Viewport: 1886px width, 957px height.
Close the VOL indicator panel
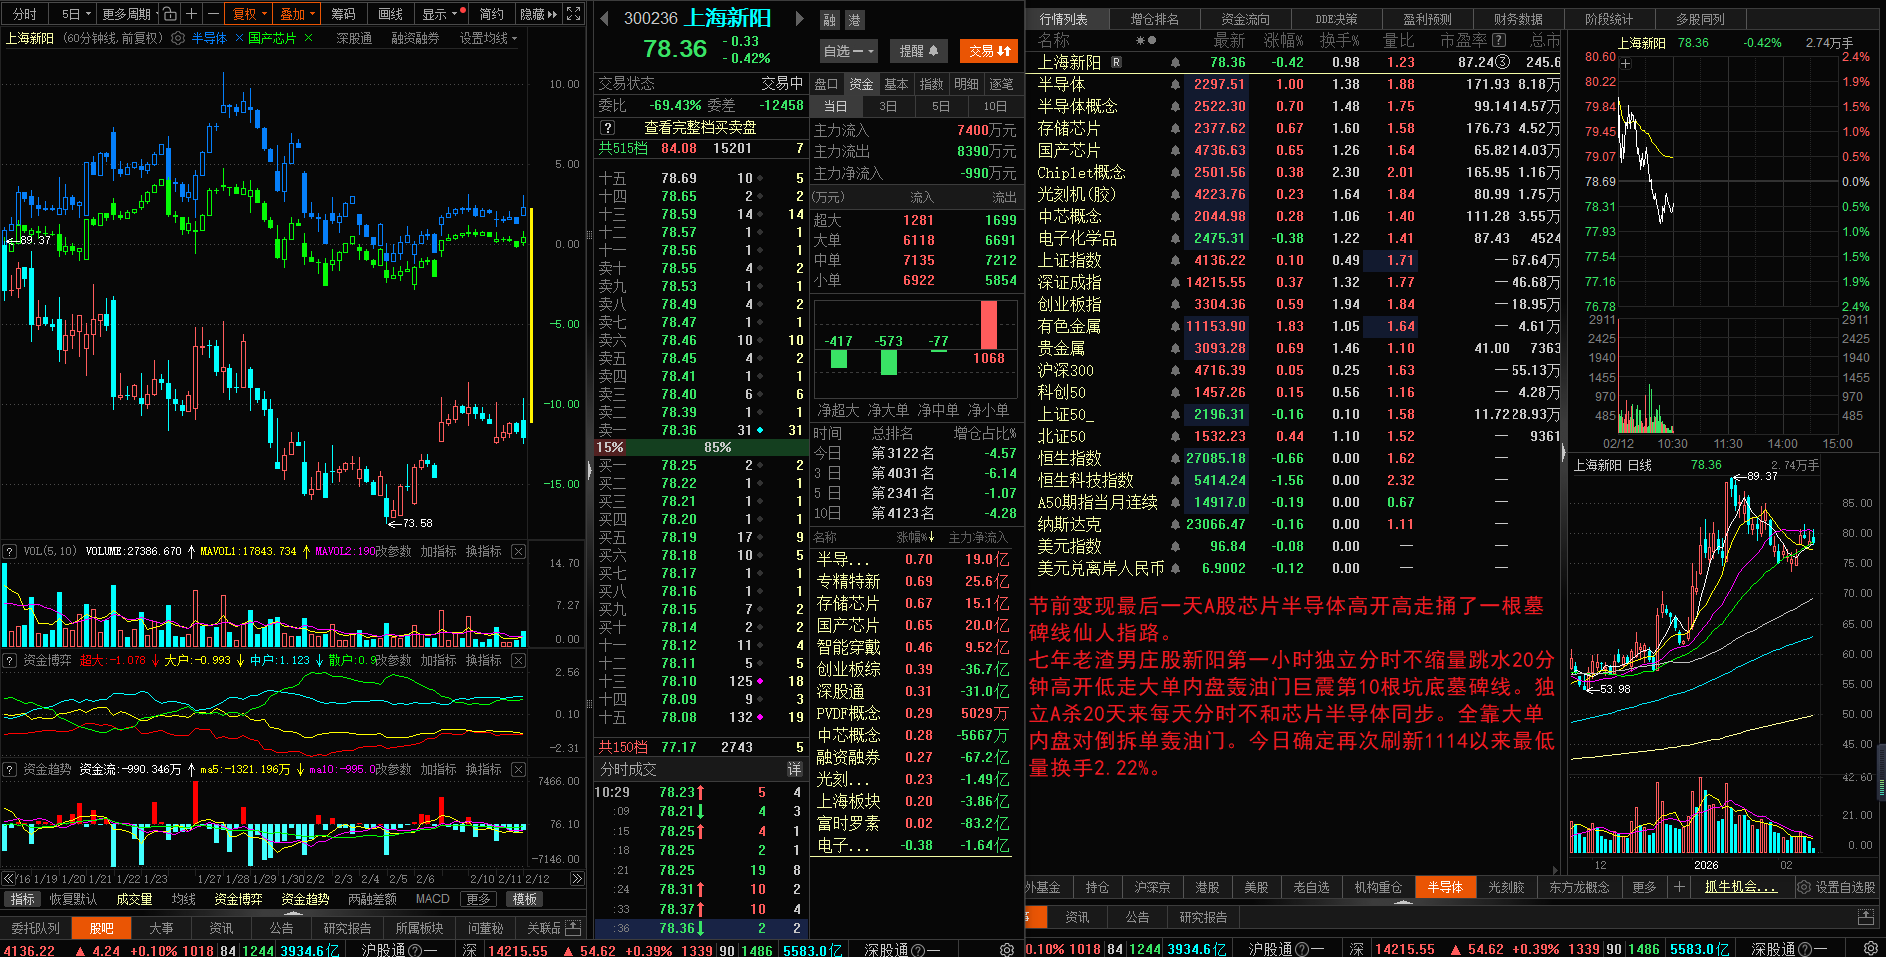518,551
